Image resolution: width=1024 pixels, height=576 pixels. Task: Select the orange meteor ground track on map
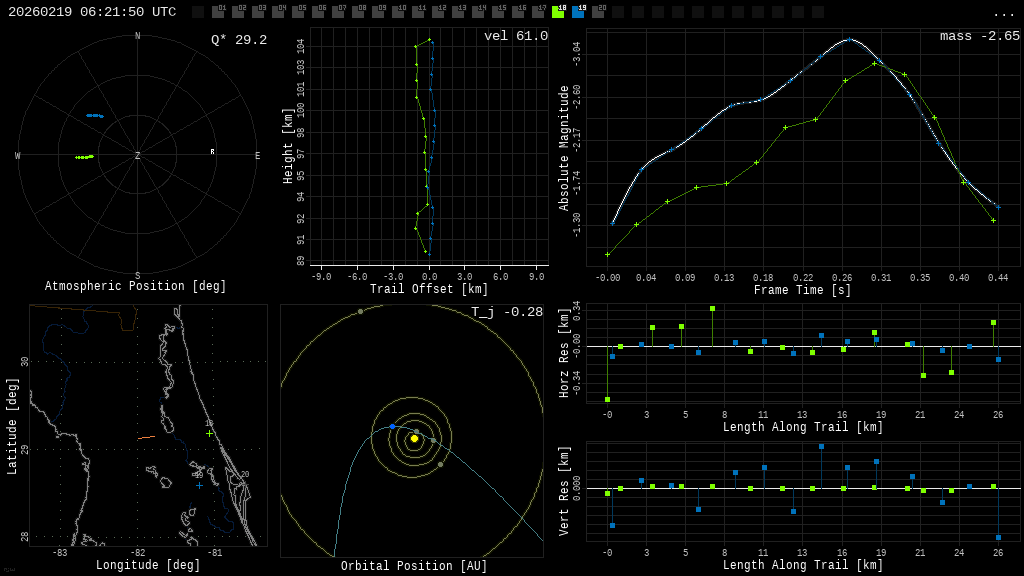pyautogui.click(x=146, y=437)
